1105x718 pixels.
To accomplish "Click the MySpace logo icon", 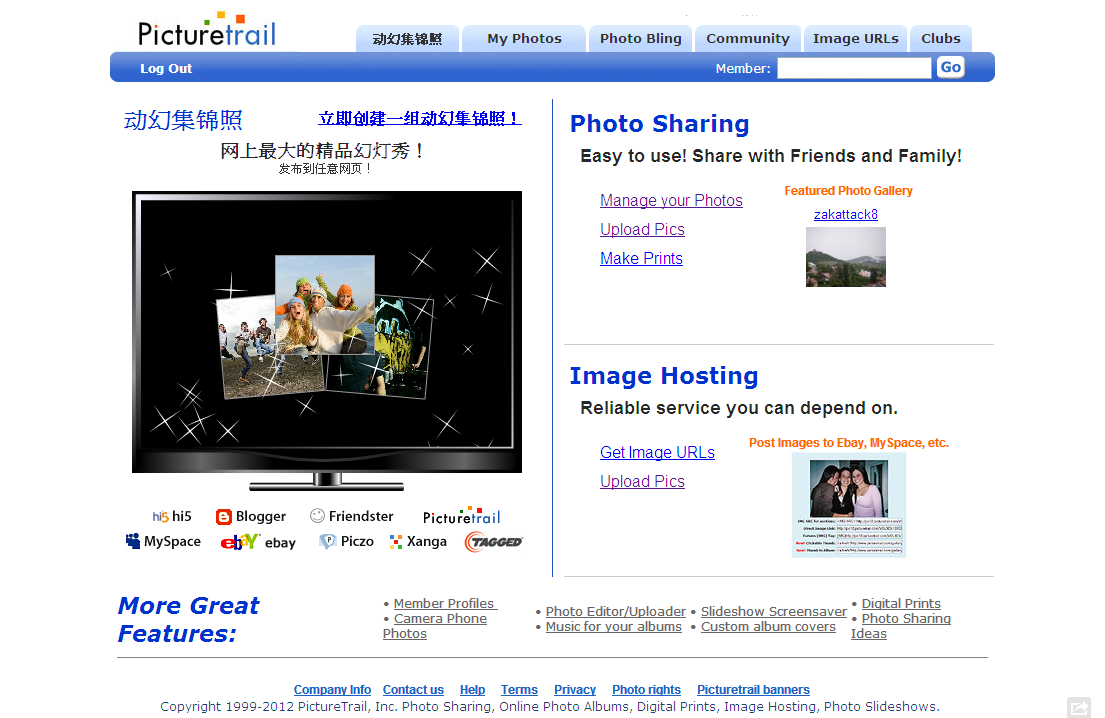I will click(132, 540).
